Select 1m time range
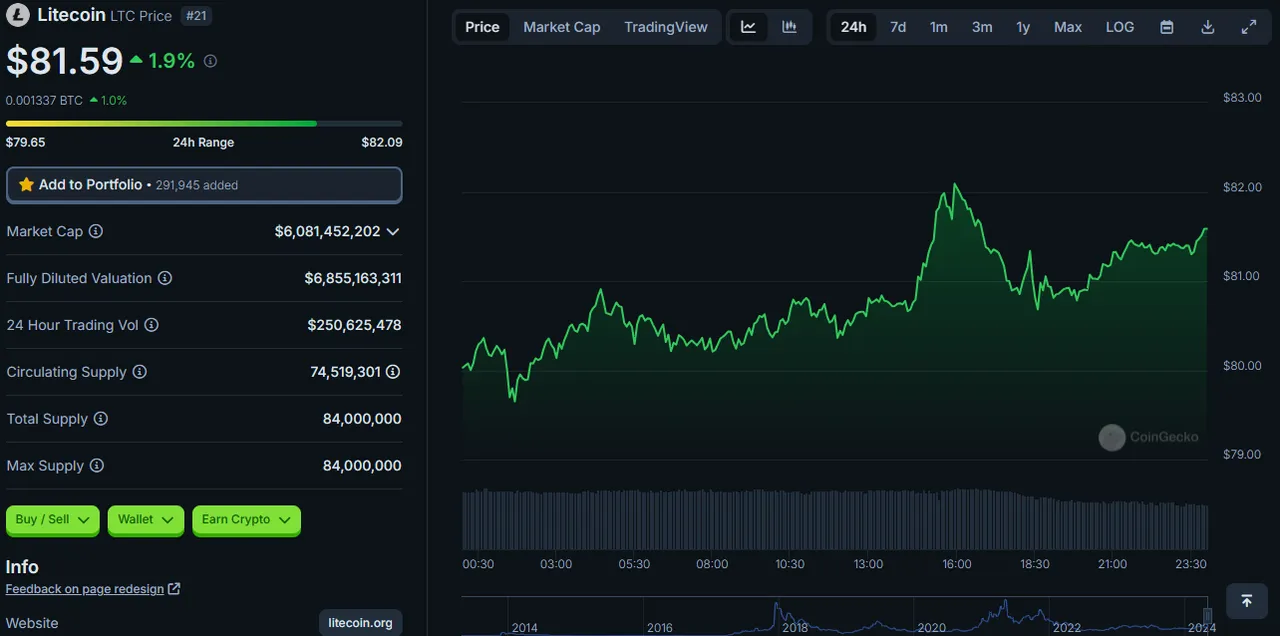 tap(939, 27)
